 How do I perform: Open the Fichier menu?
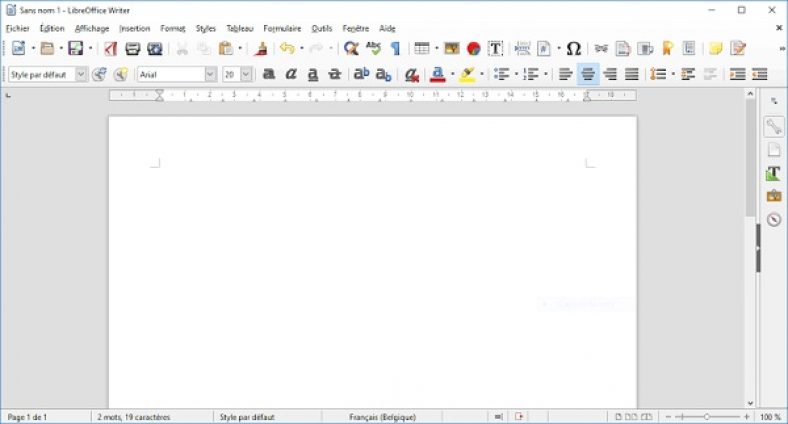18,29
